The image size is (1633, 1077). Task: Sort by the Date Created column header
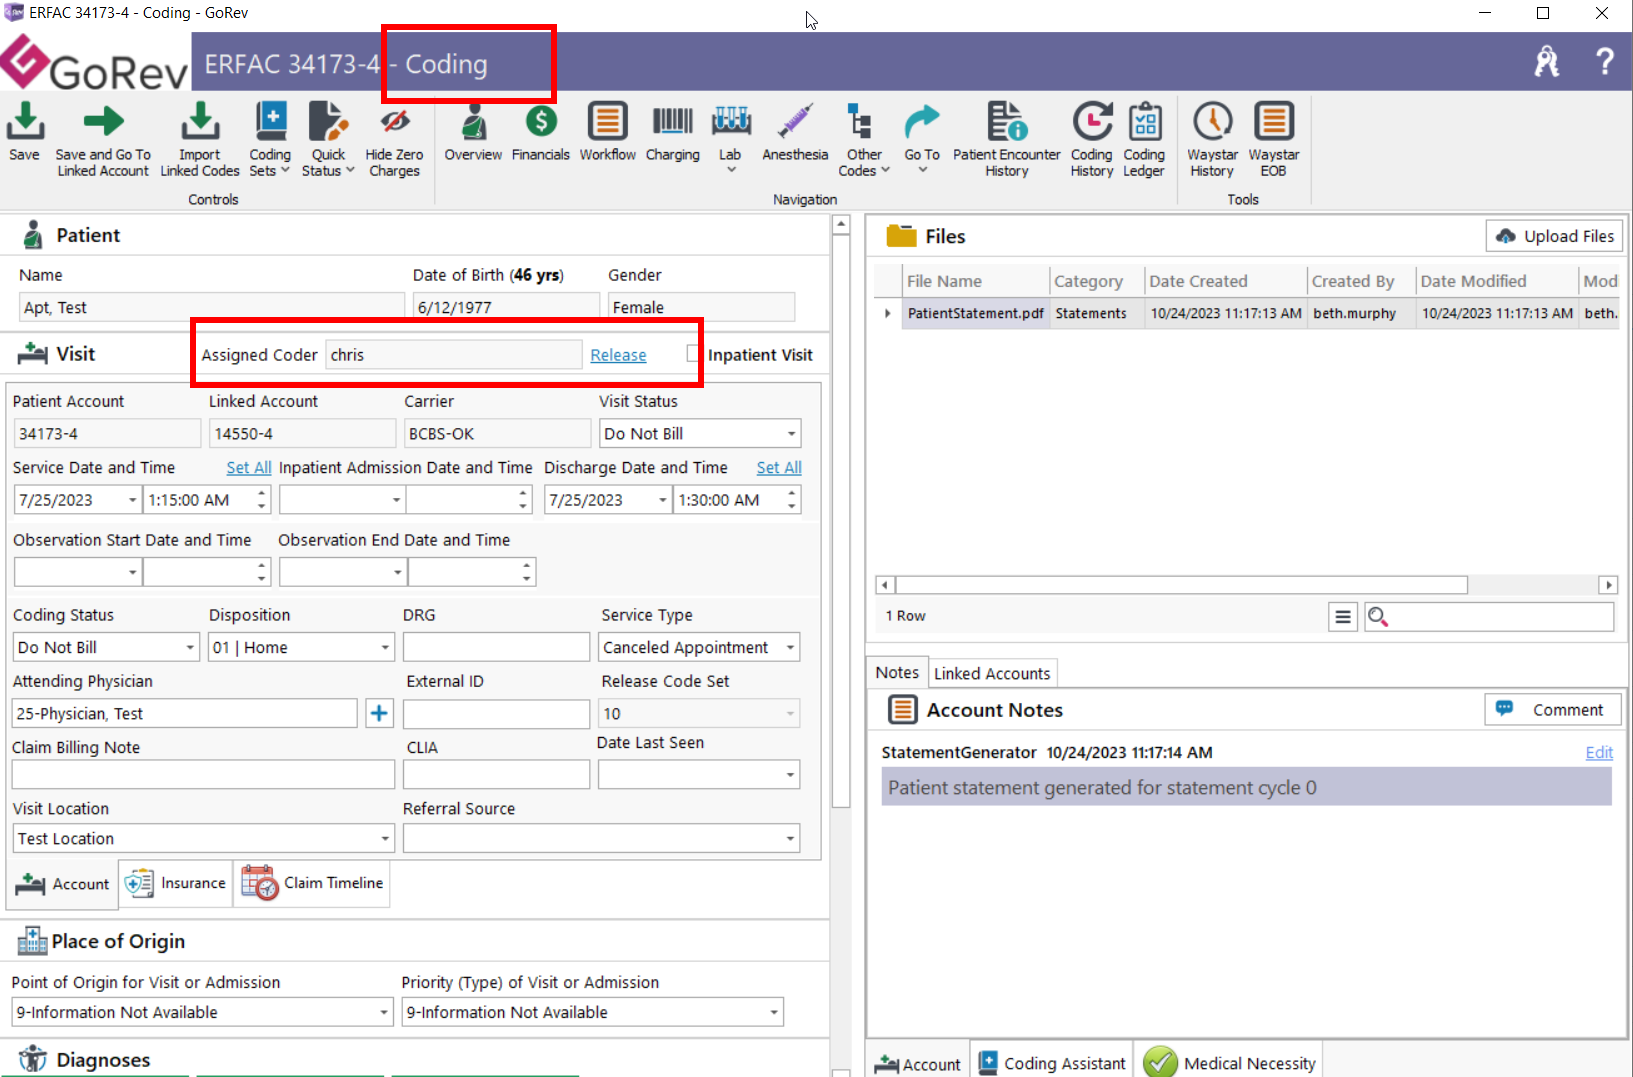[1225, 281]
